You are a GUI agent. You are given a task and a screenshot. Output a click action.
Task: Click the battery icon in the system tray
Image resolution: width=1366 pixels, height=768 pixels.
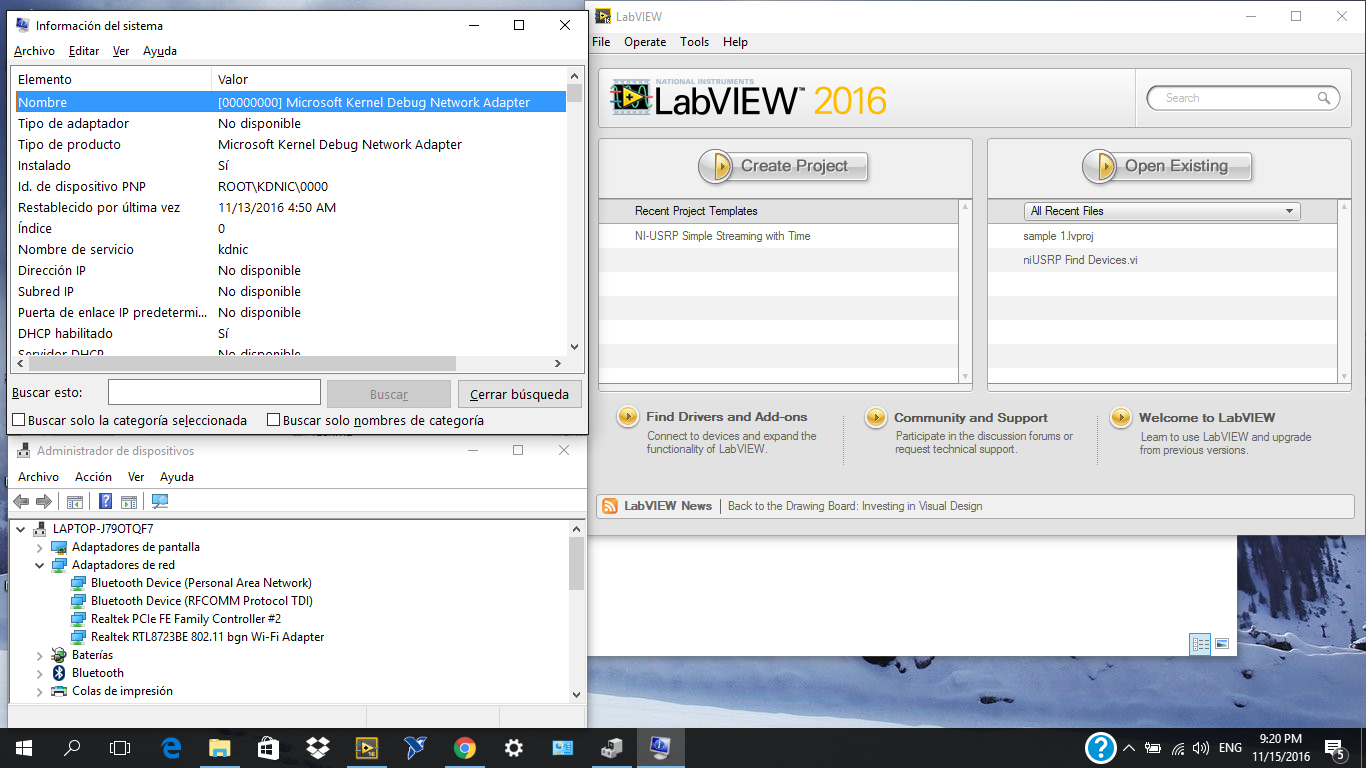(1153, 748)
